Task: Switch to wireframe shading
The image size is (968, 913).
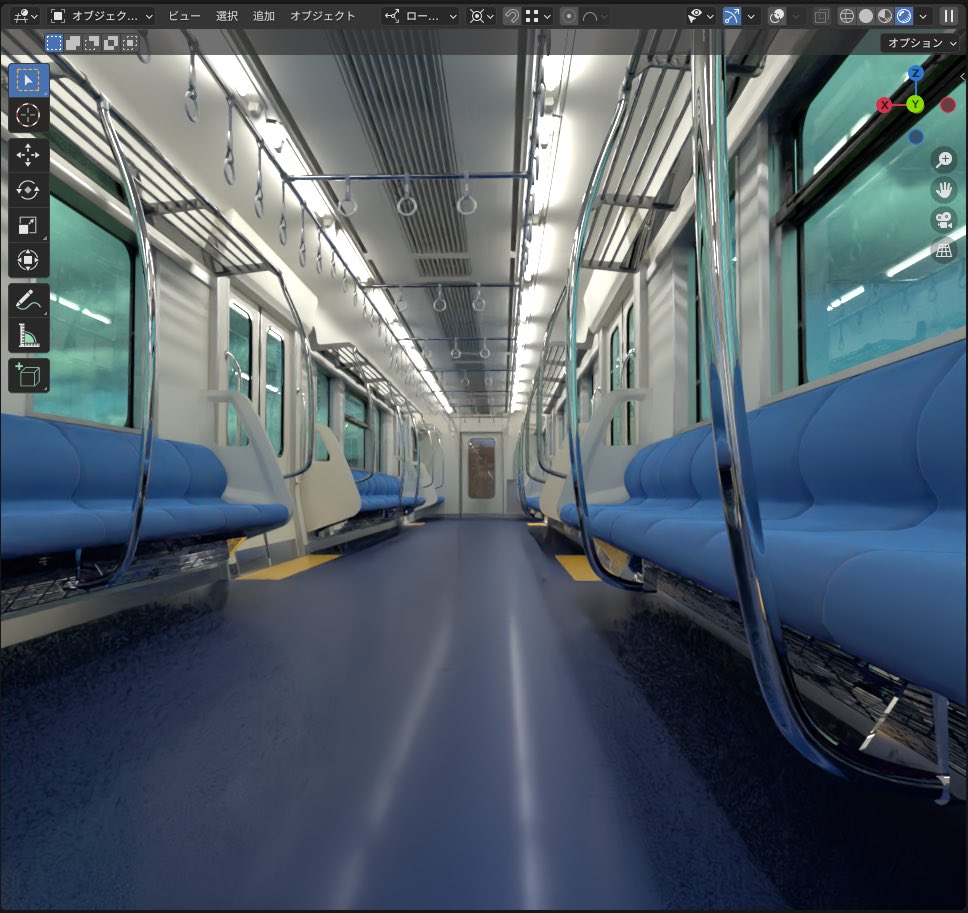Action: point(847,16)
